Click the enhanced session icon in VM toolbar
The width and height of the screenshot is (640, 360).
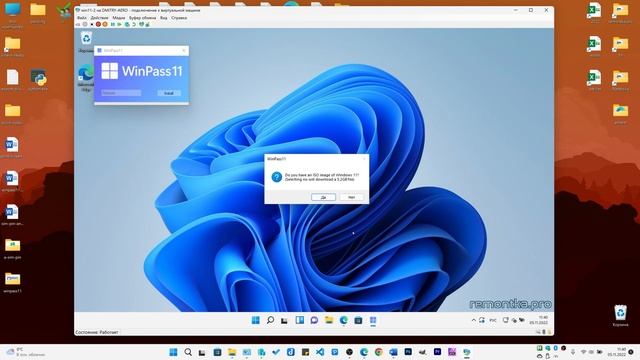(x=141, y=24)
